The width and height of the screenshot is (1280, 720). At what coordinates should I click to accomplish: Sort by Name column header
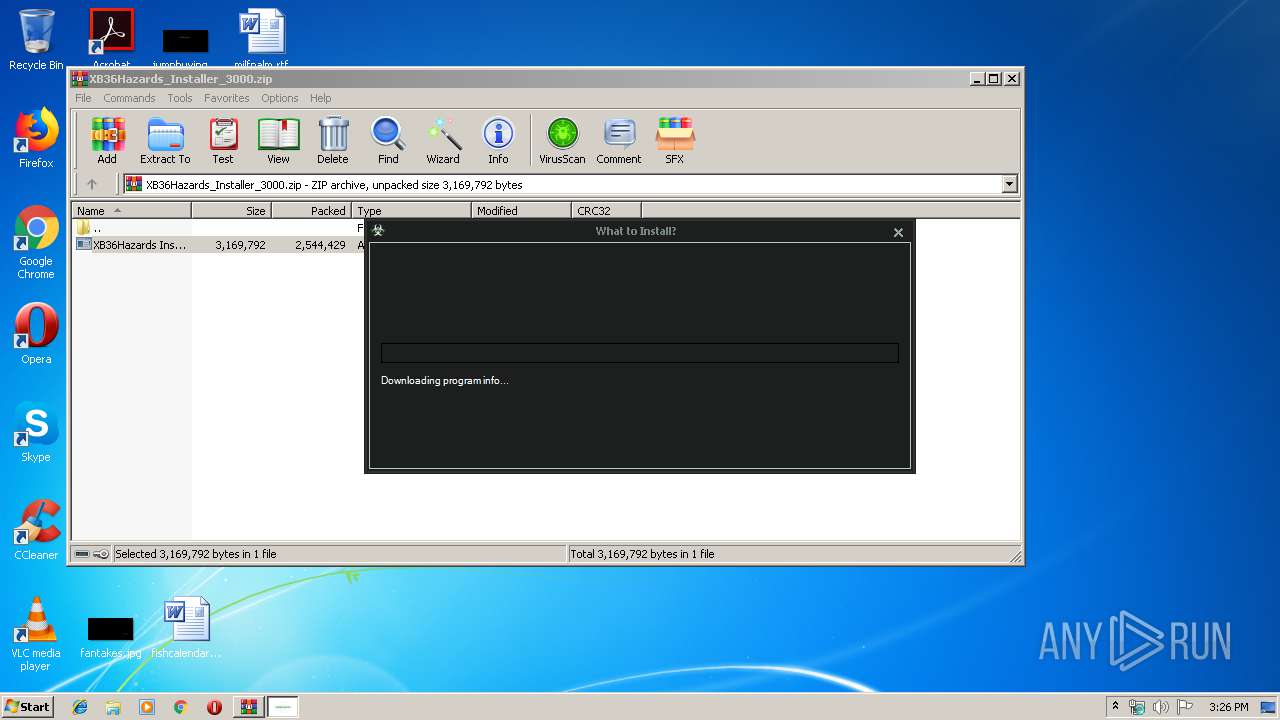tap(131, 210)
